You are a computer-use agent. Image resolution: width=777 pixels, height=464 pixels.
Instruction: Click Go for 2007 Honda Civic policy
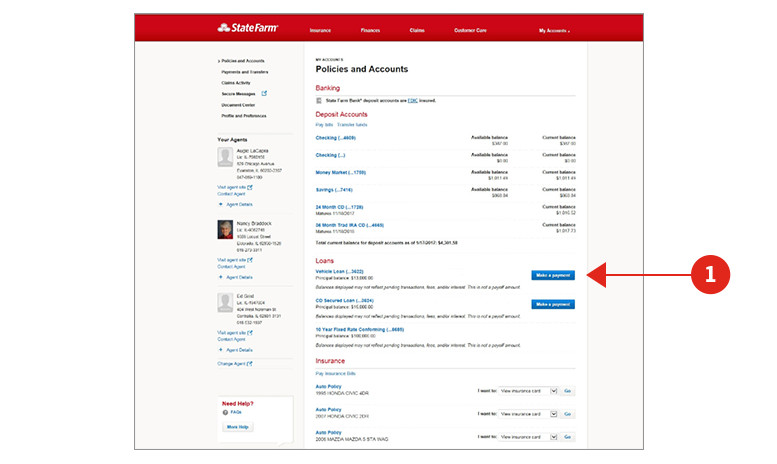pyautogui.click(x=567, y=414)
